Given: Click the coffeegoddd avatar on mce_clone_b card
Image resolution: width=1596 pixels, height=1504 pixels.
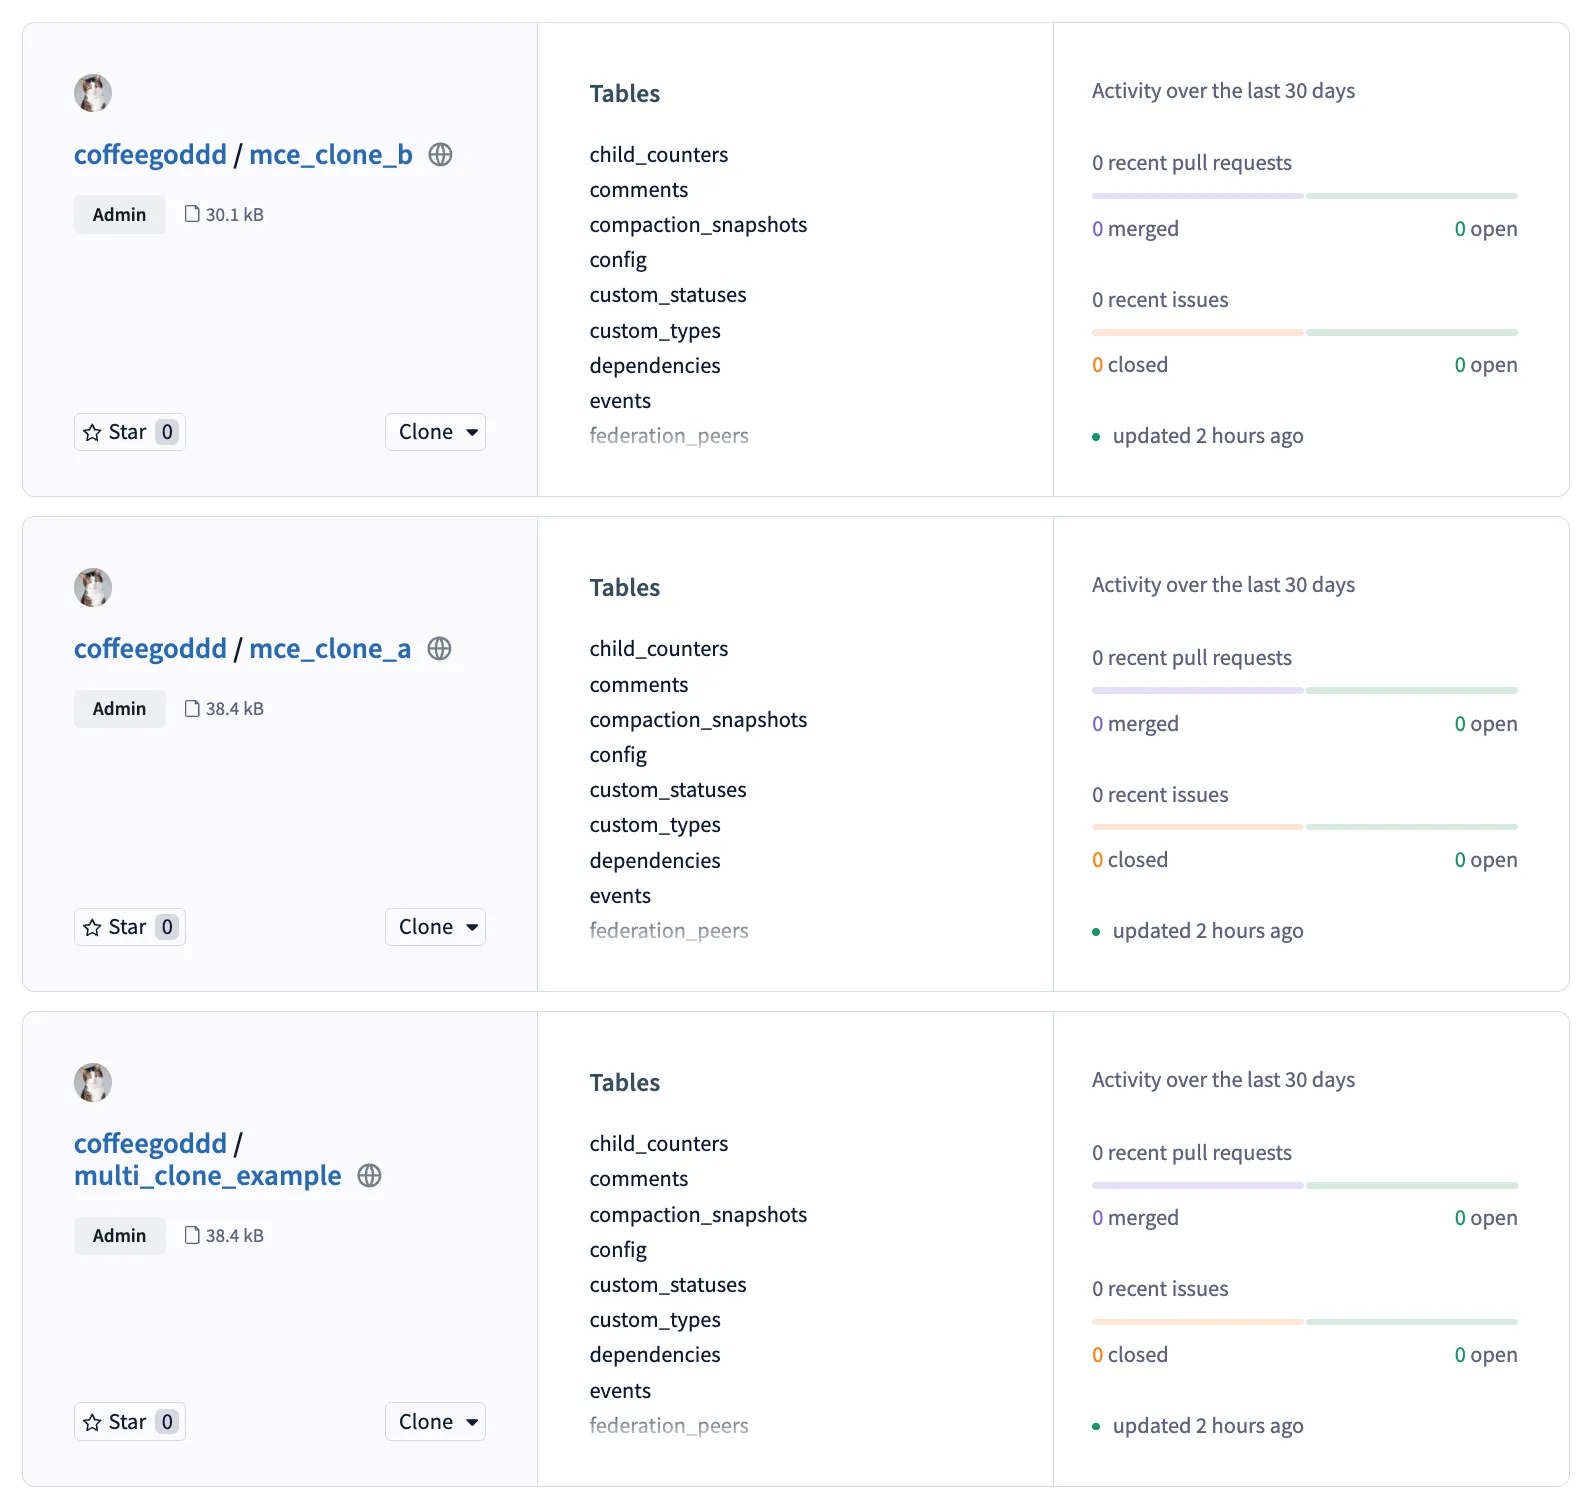Looking at the screenshot, I should point(92,93).
